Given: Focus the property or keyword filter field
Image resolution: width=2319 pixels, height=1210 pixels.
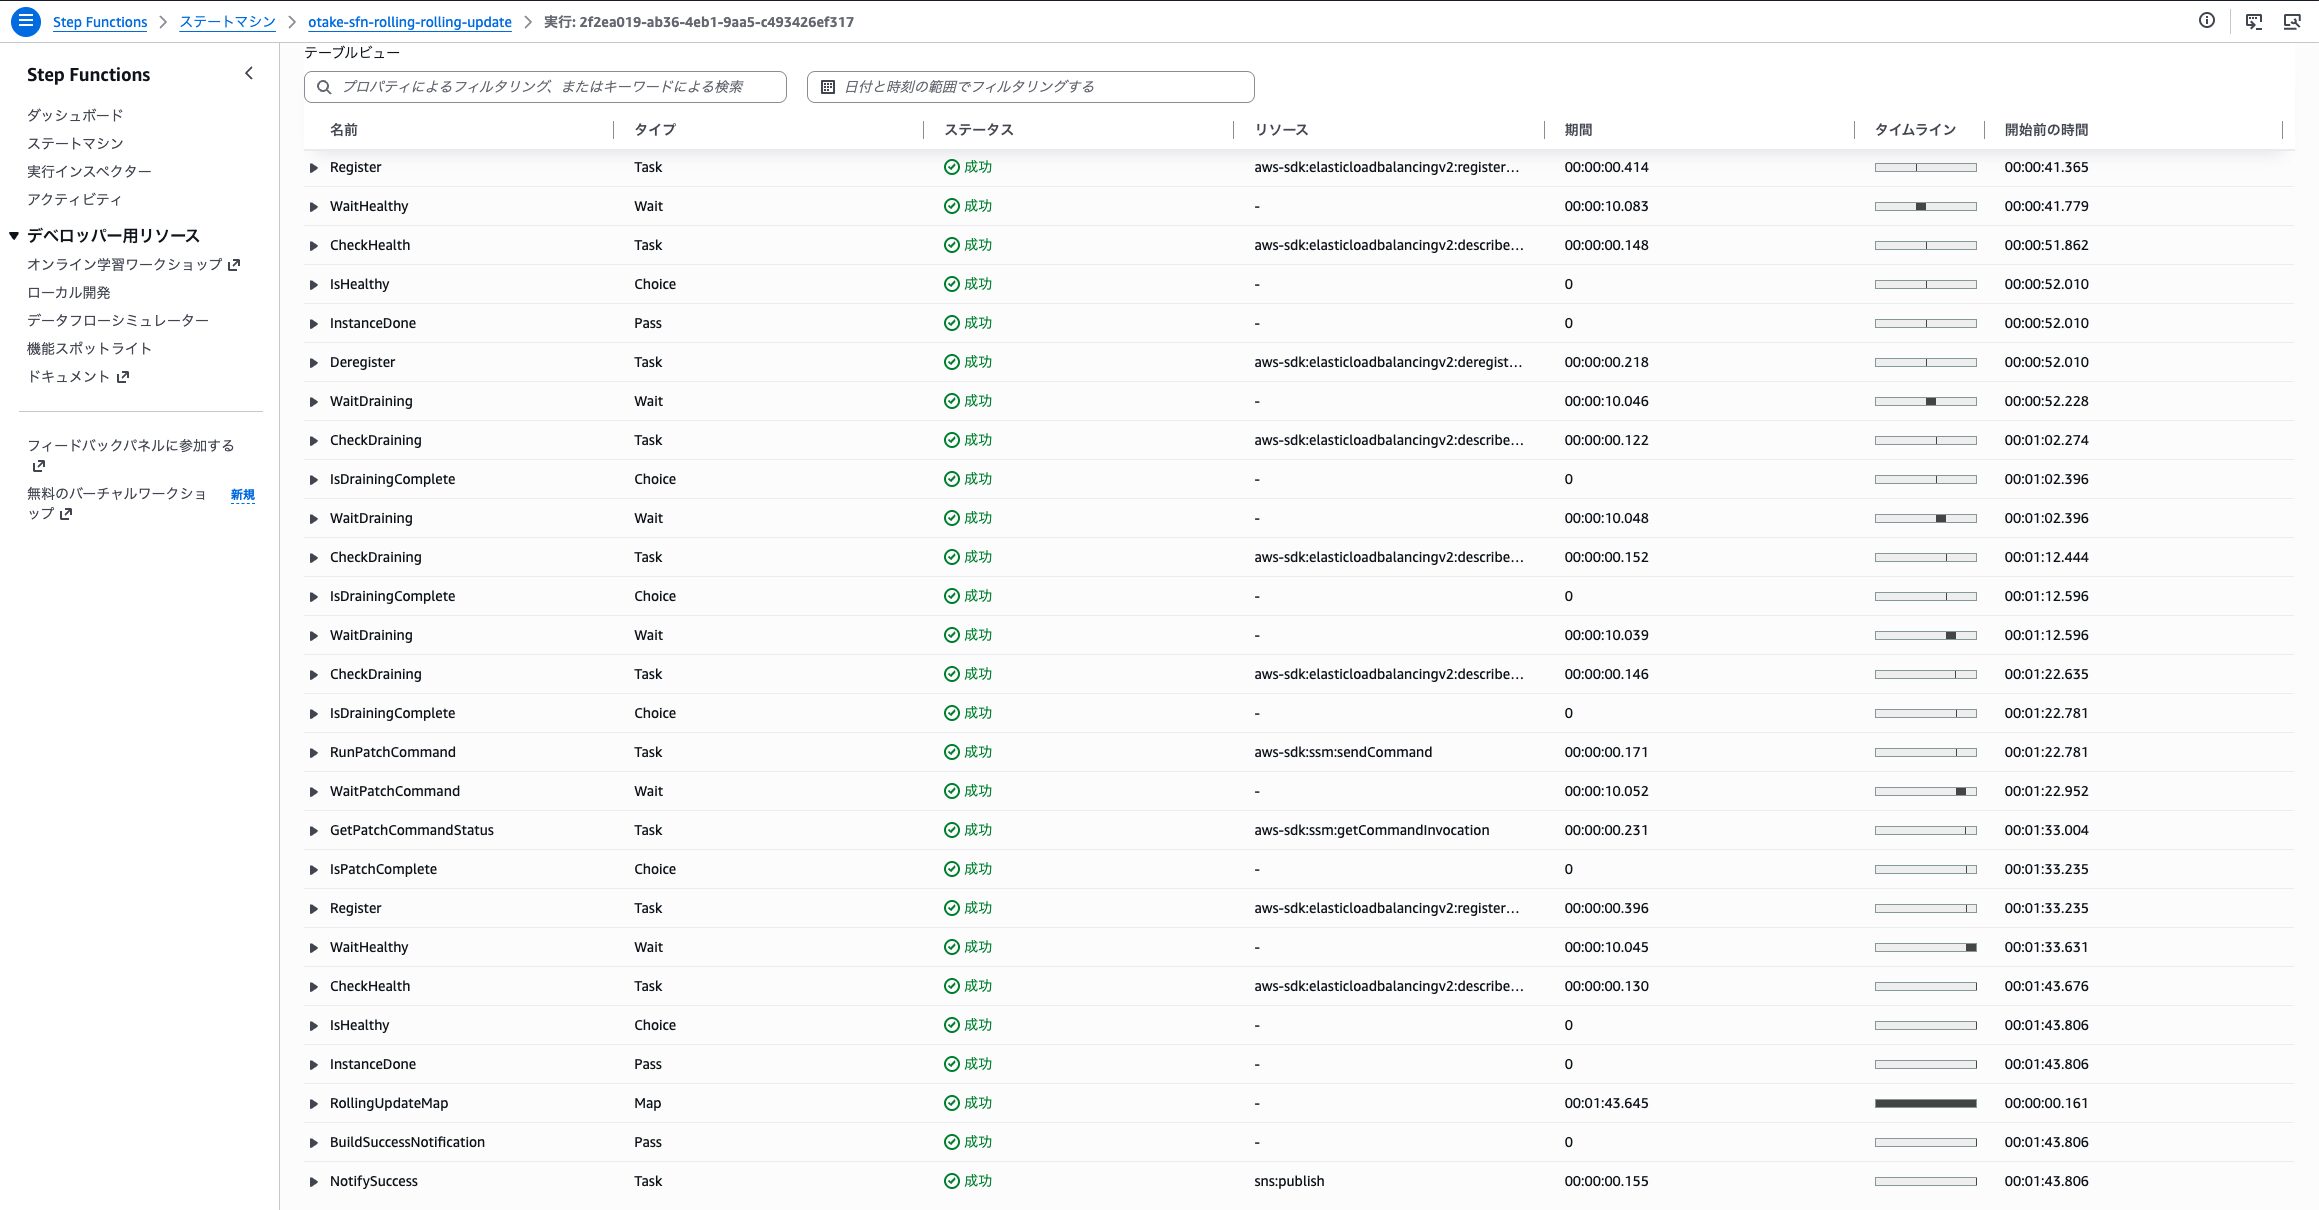Looking at the screenshot, I should coord(545,87).
